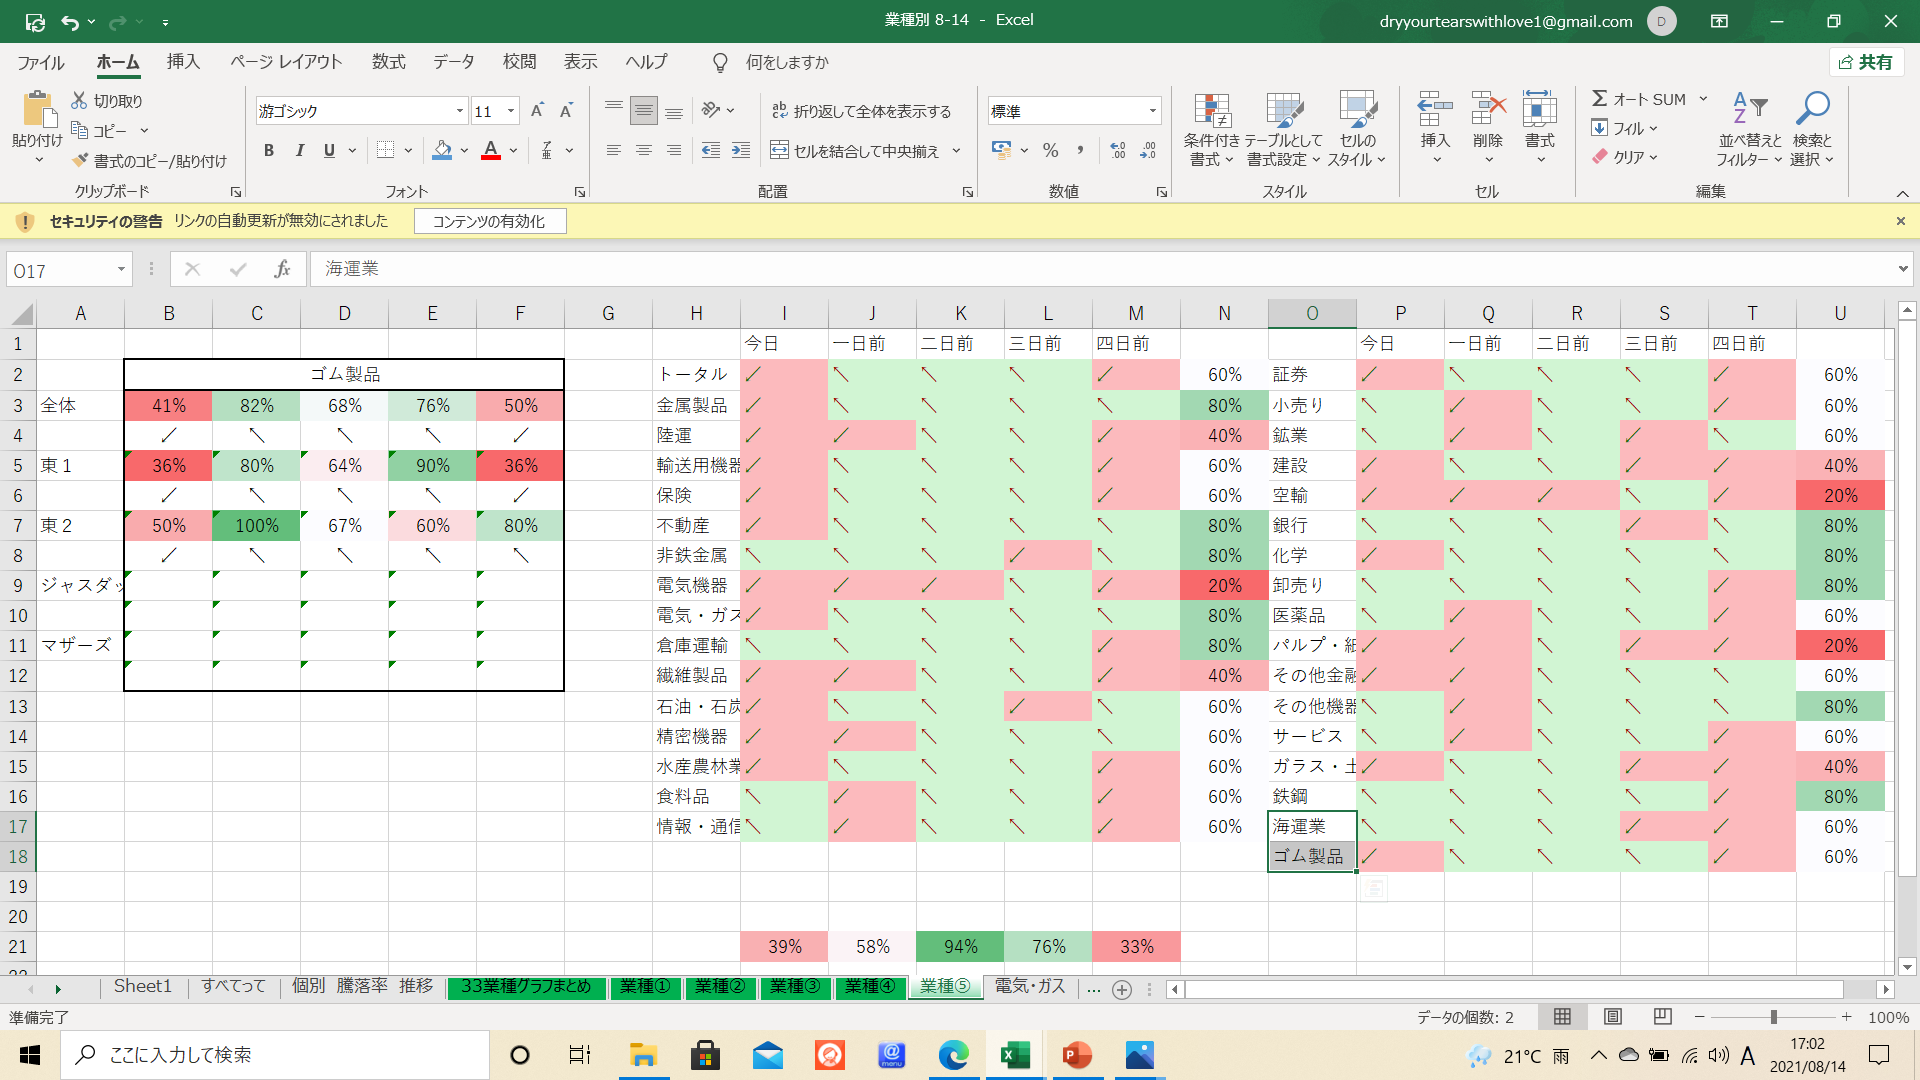Switch to the 業種① sheet tab
This screenshot has width=1920, height=1080.
click(644, 987)
